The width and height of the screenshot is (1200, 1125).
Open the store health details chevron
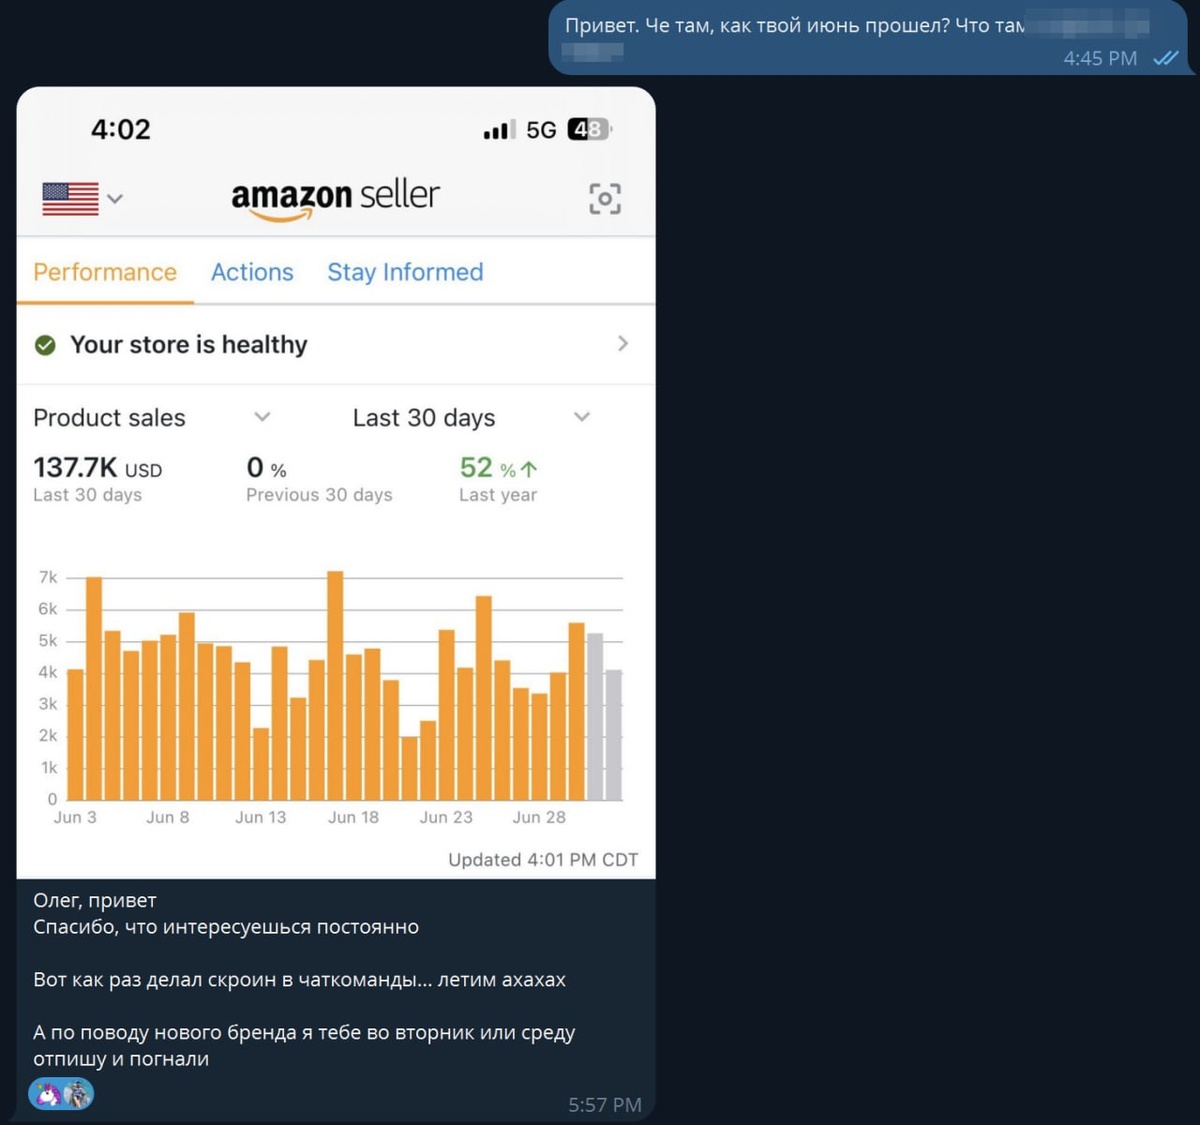coord(623,344)
